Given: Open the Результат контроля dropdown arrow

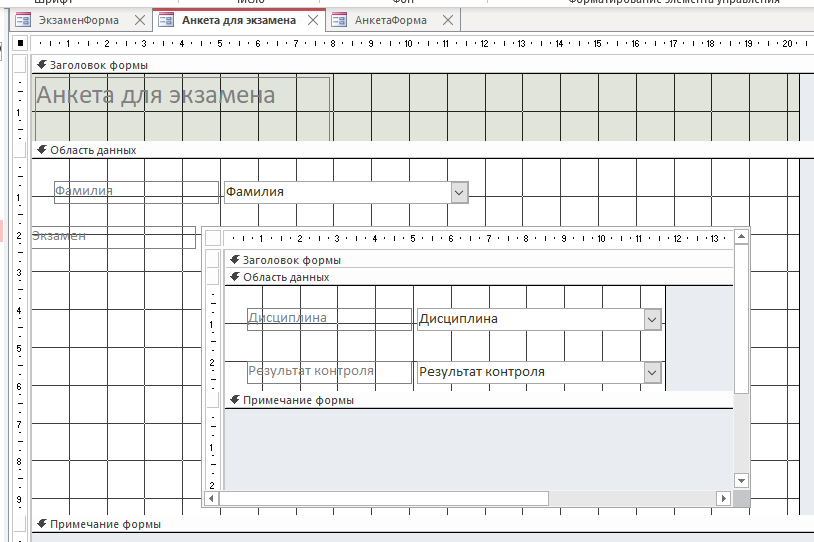Looking at the screenshot, I should point(652,373).
